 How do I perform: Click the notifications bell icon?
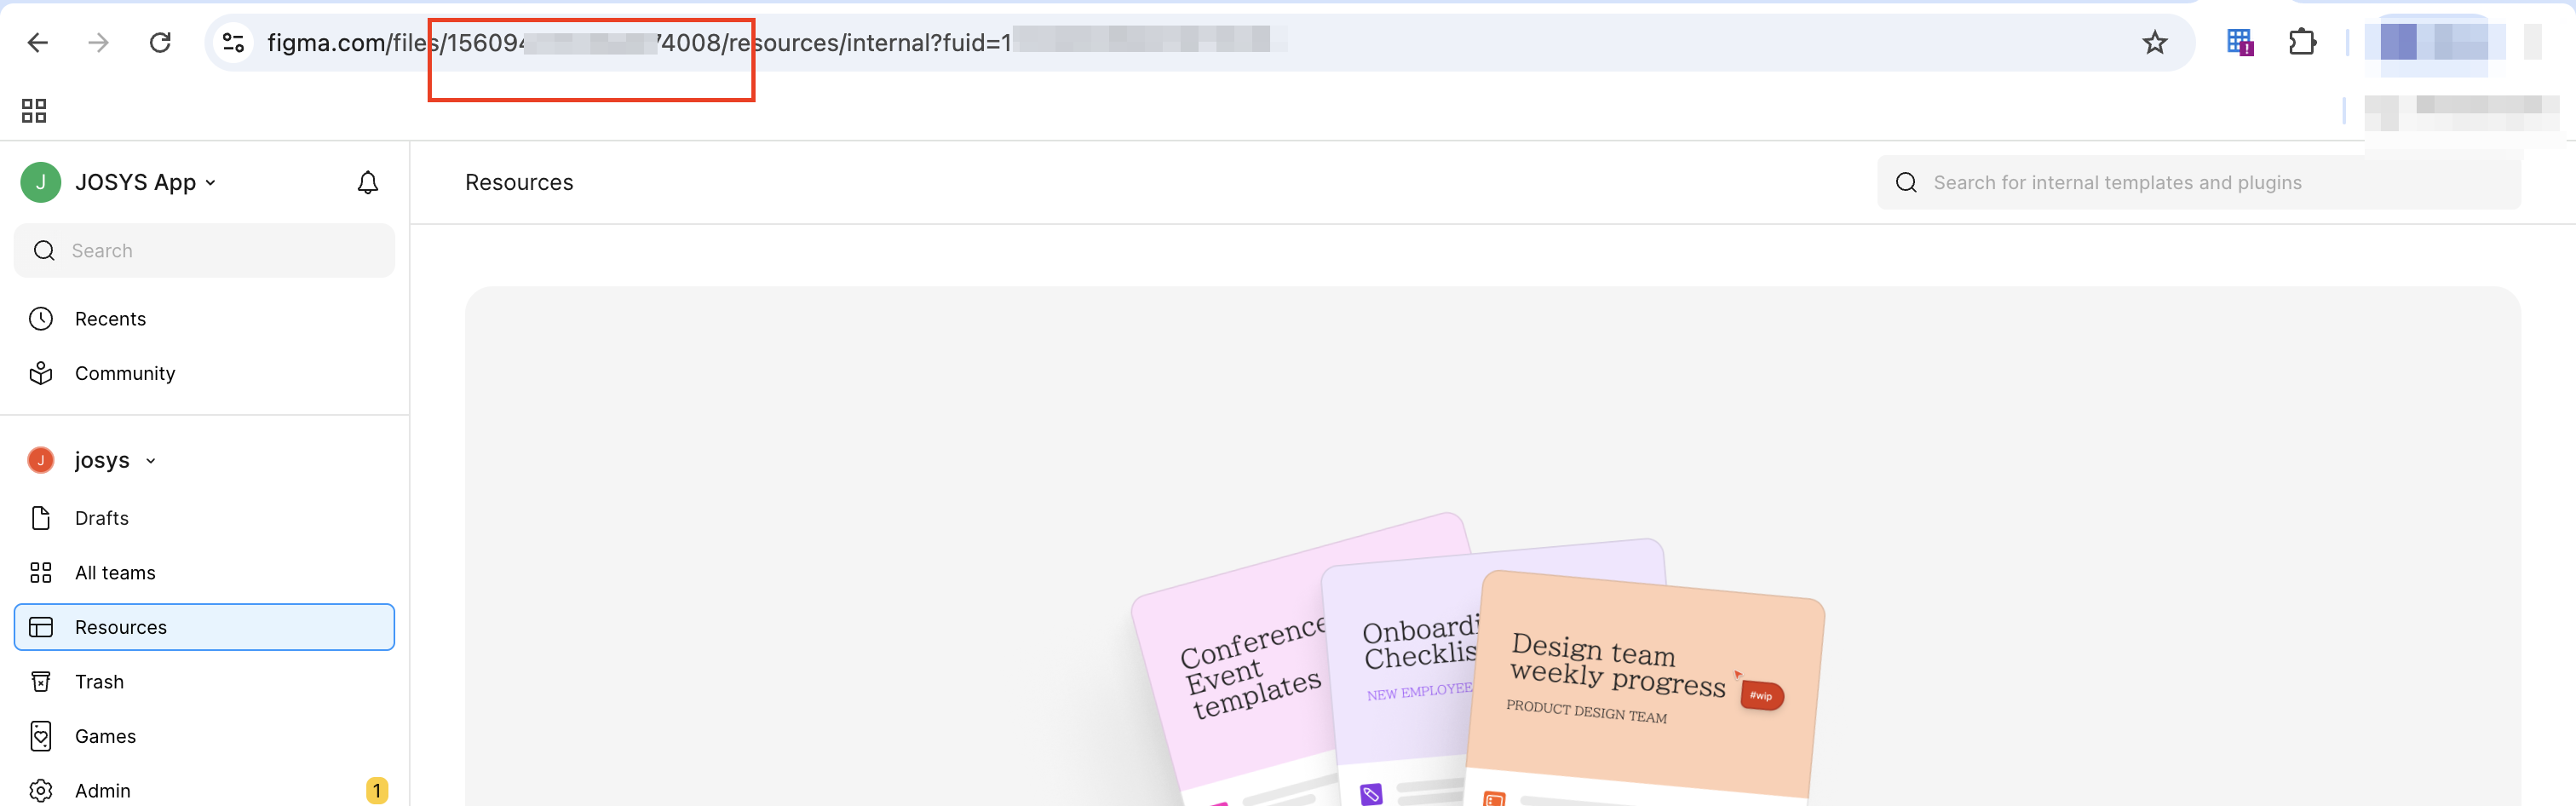pos(368,182)
